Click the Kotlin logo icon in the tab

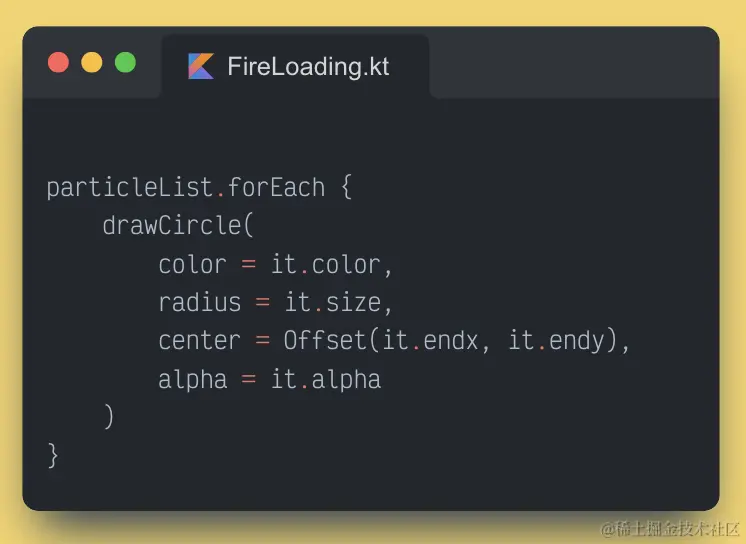coord(201,67)
